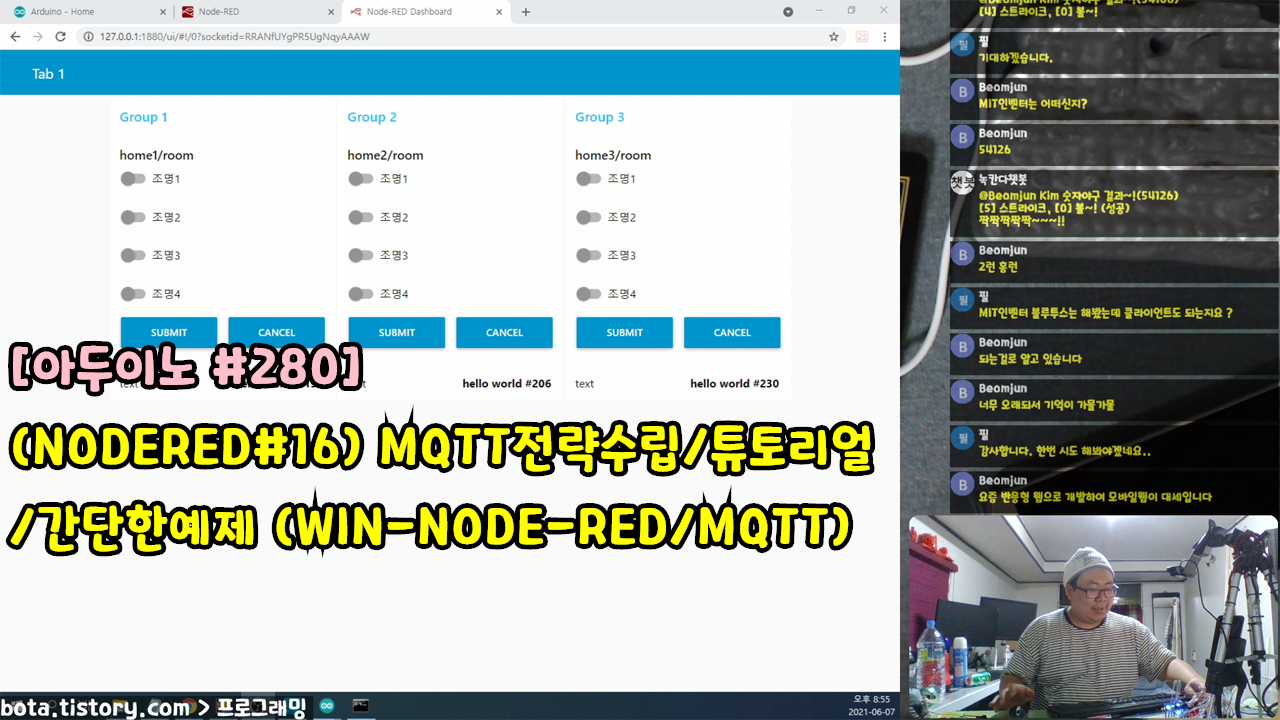Click the Chrome profile download icon
Viewport: 1280px width, 720px height.
point(788,12)
